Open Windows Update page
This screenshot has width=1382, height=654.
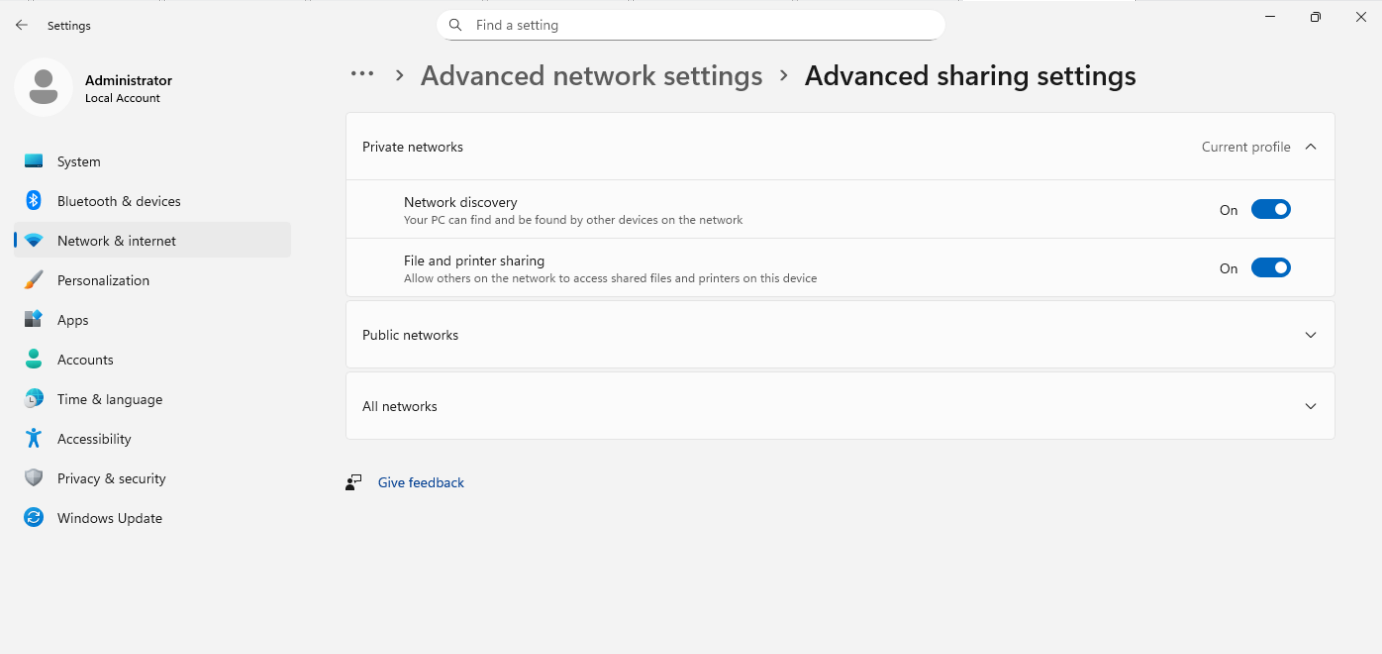point(152,518)
